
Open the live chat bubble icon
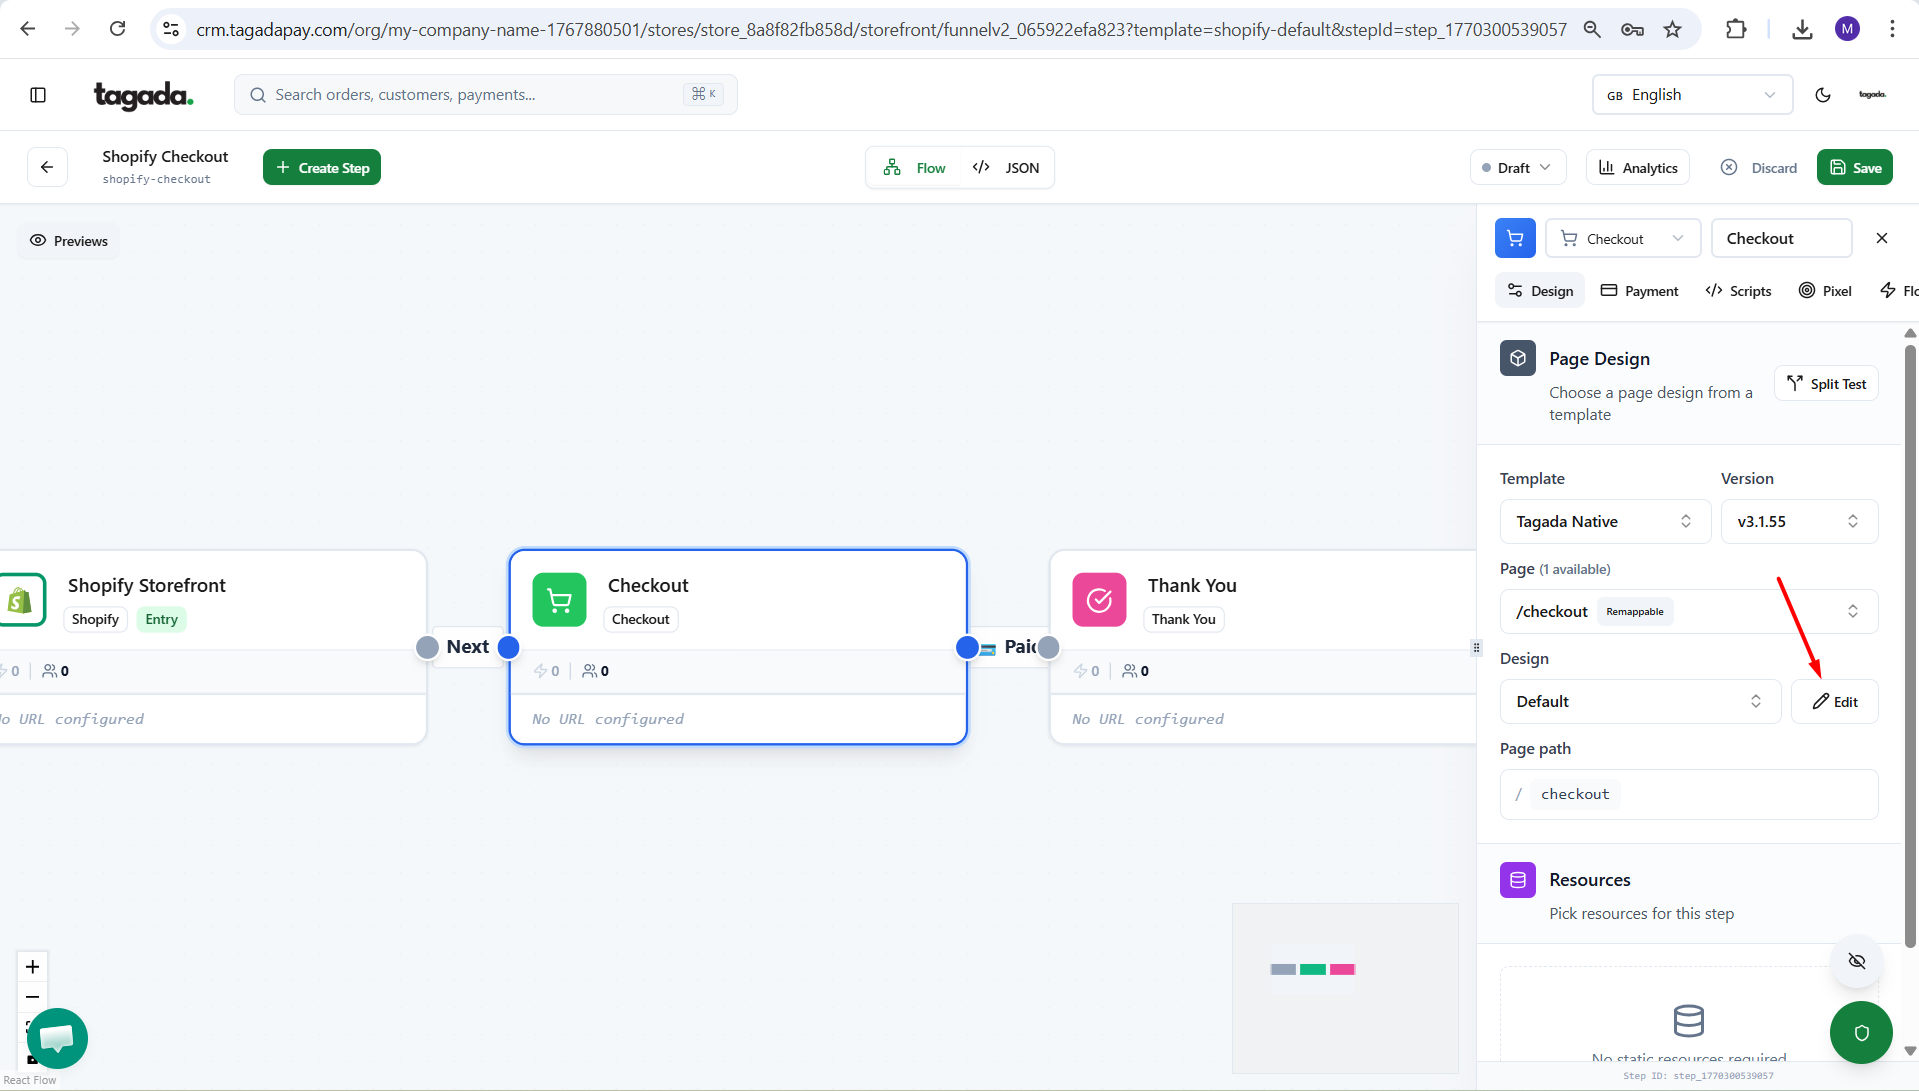click(x=57, y=1038)
